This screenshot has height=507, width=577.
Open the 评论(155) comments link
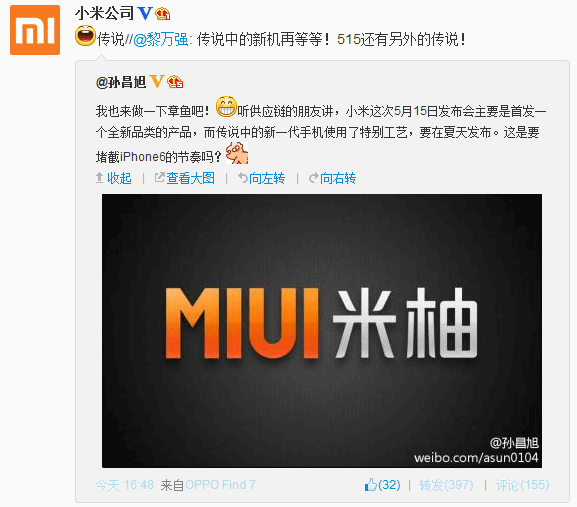coord(522,485)
